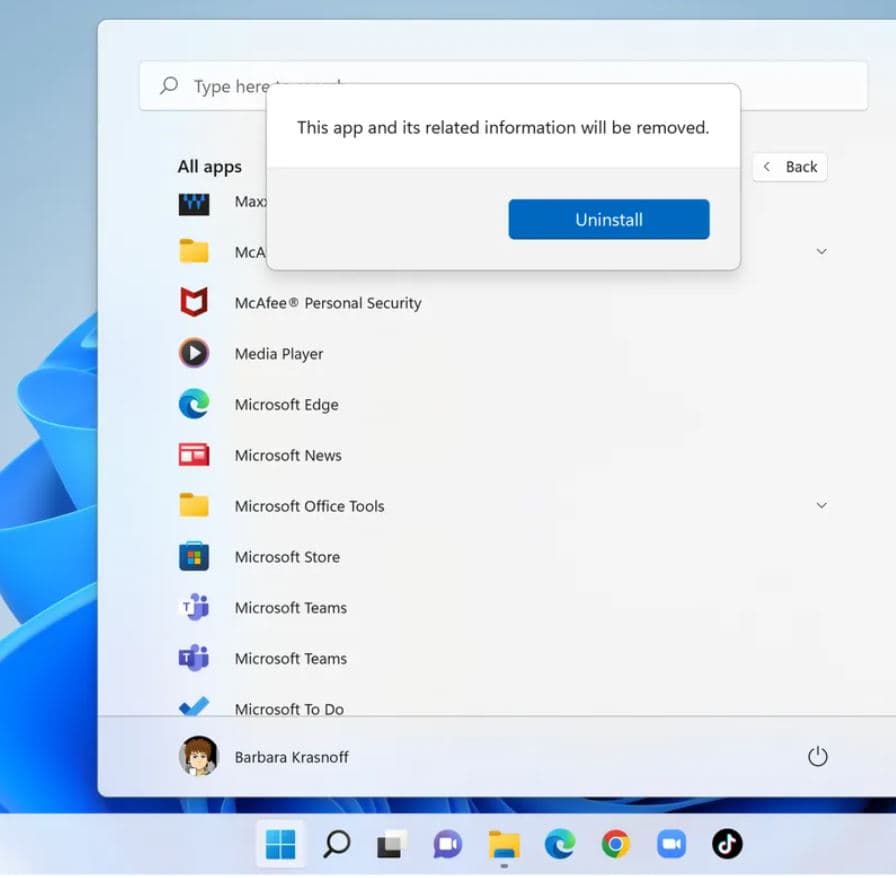Open Microsoft News list entry
The width and height of the screenshot is (896, 878).
[x=288, y=456]
